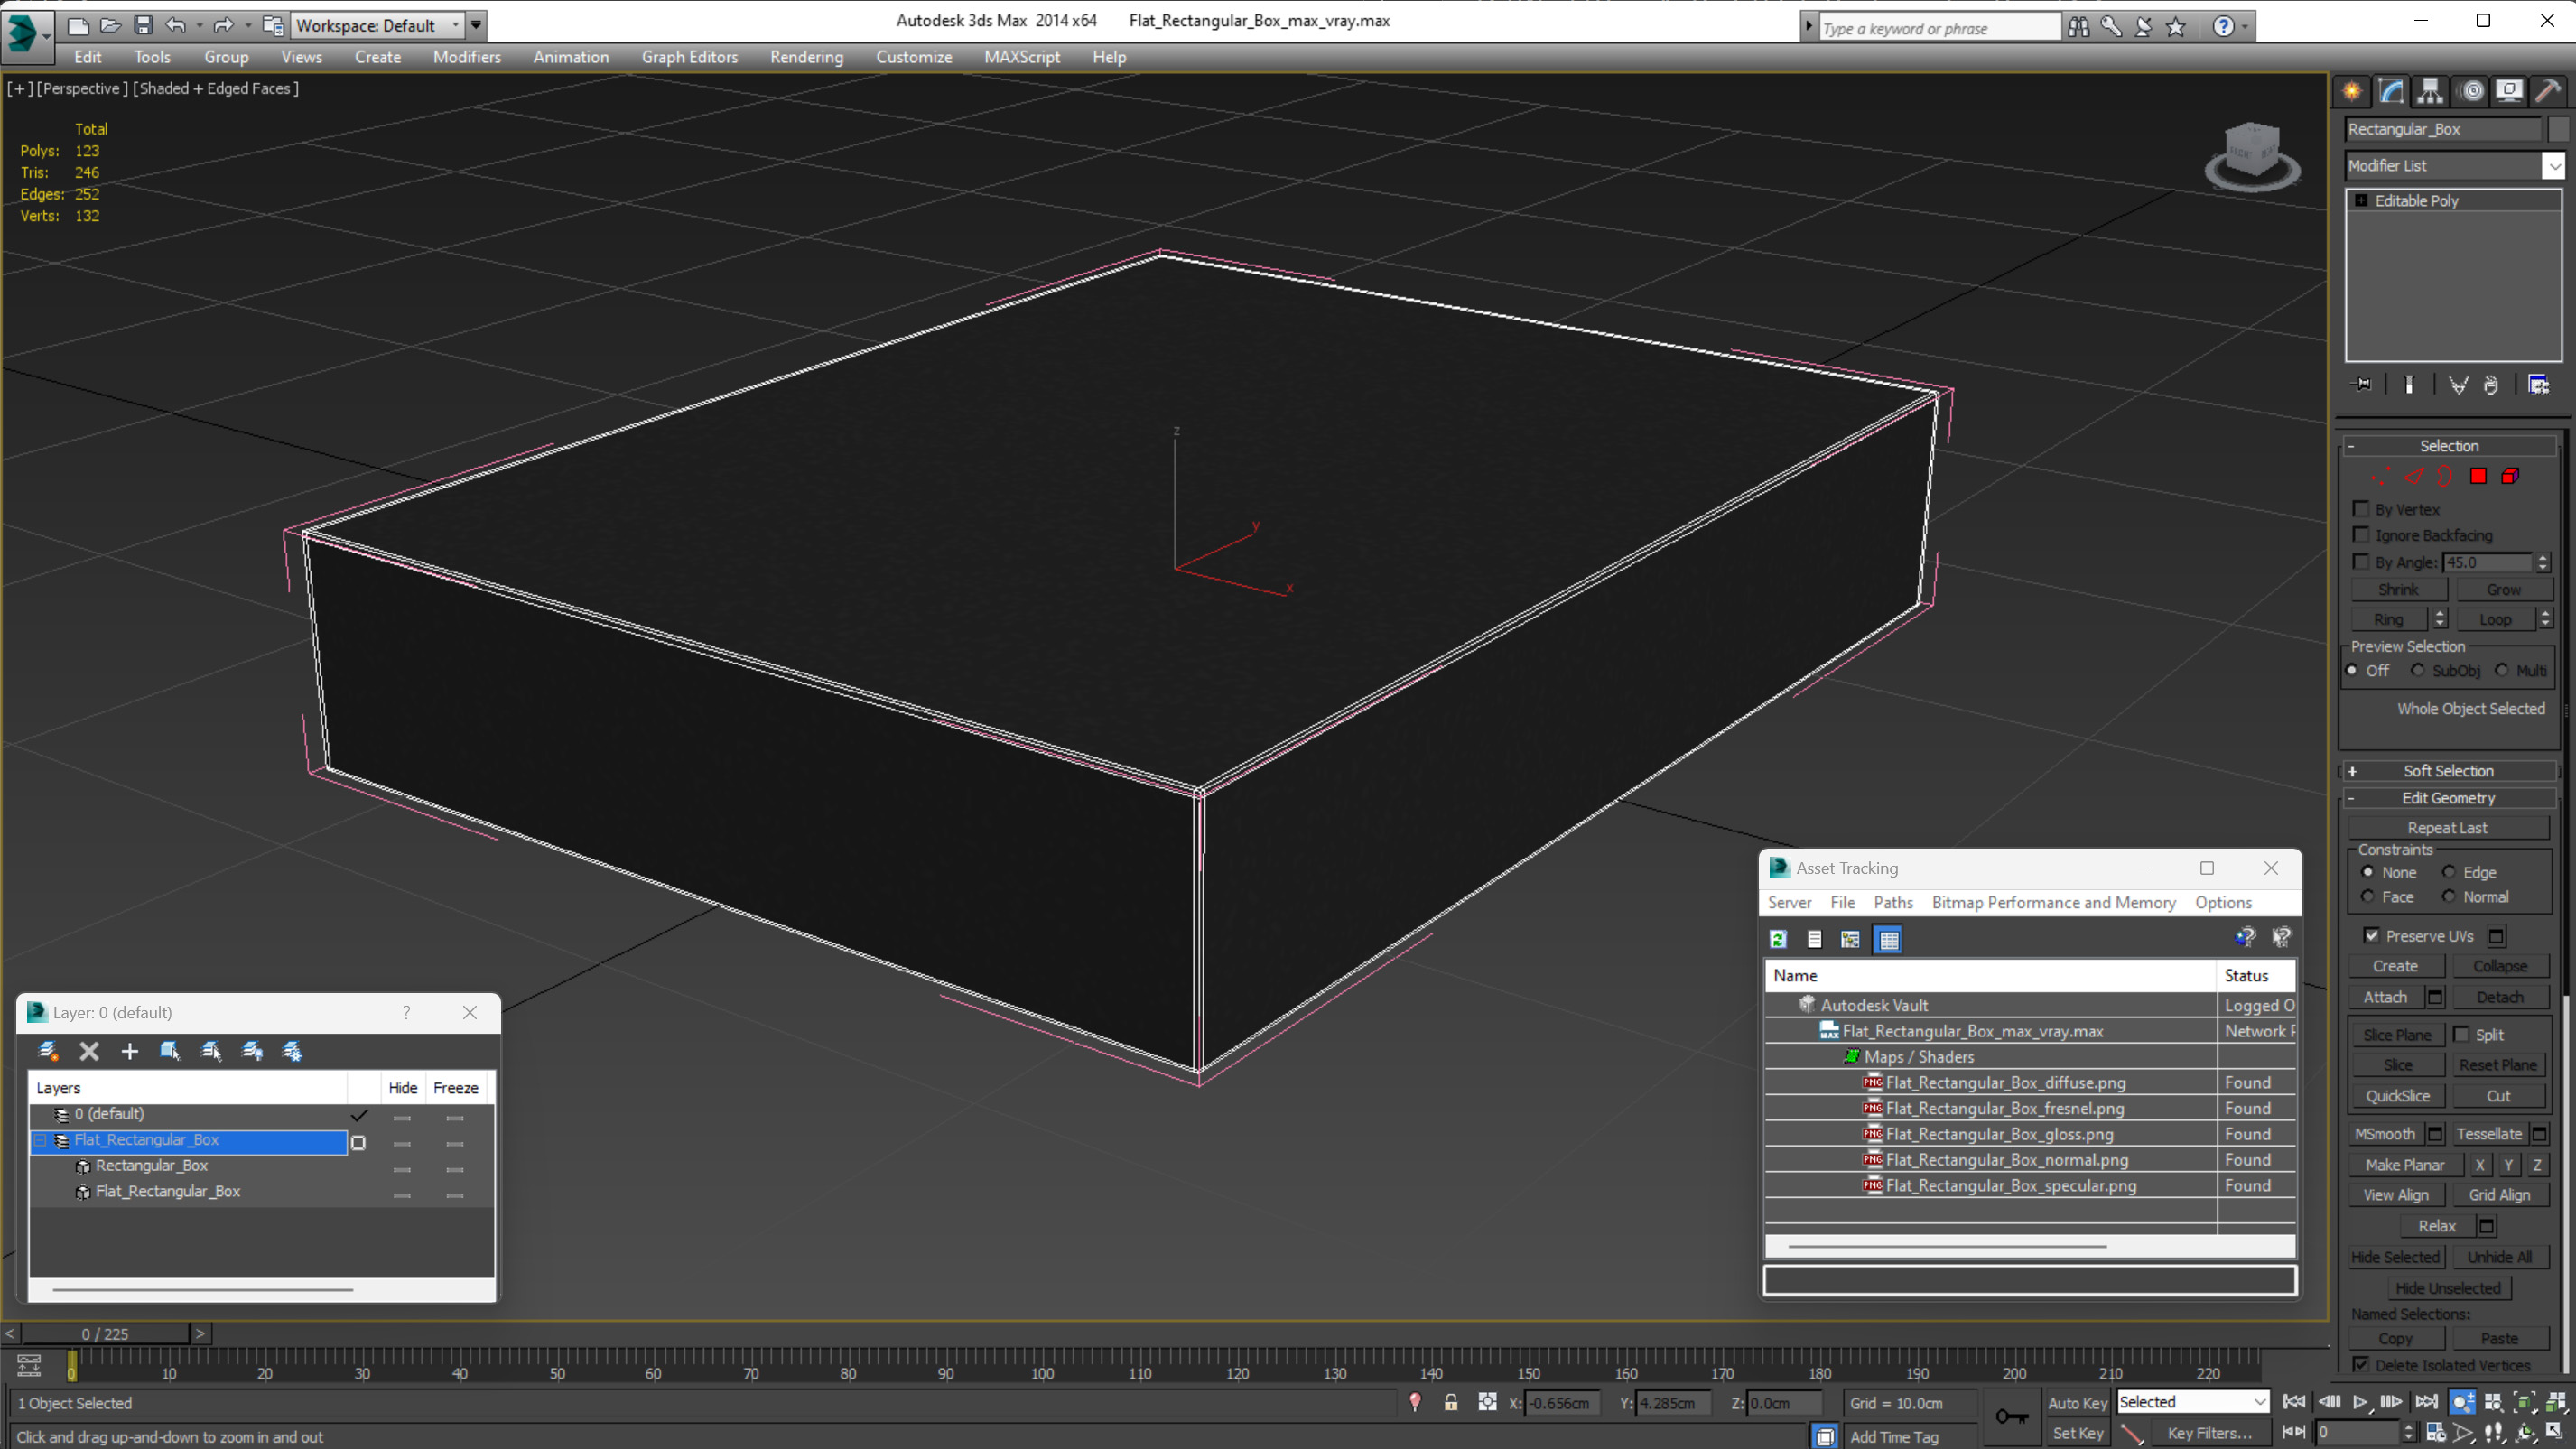Collapse Flat_Rectangular_Box layer tree node
Screen dimensions: 2576x1449
[40, 1140]
